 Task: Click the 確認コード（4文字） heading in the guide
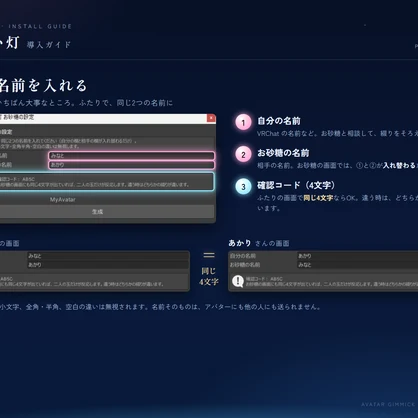coord(296,185)
